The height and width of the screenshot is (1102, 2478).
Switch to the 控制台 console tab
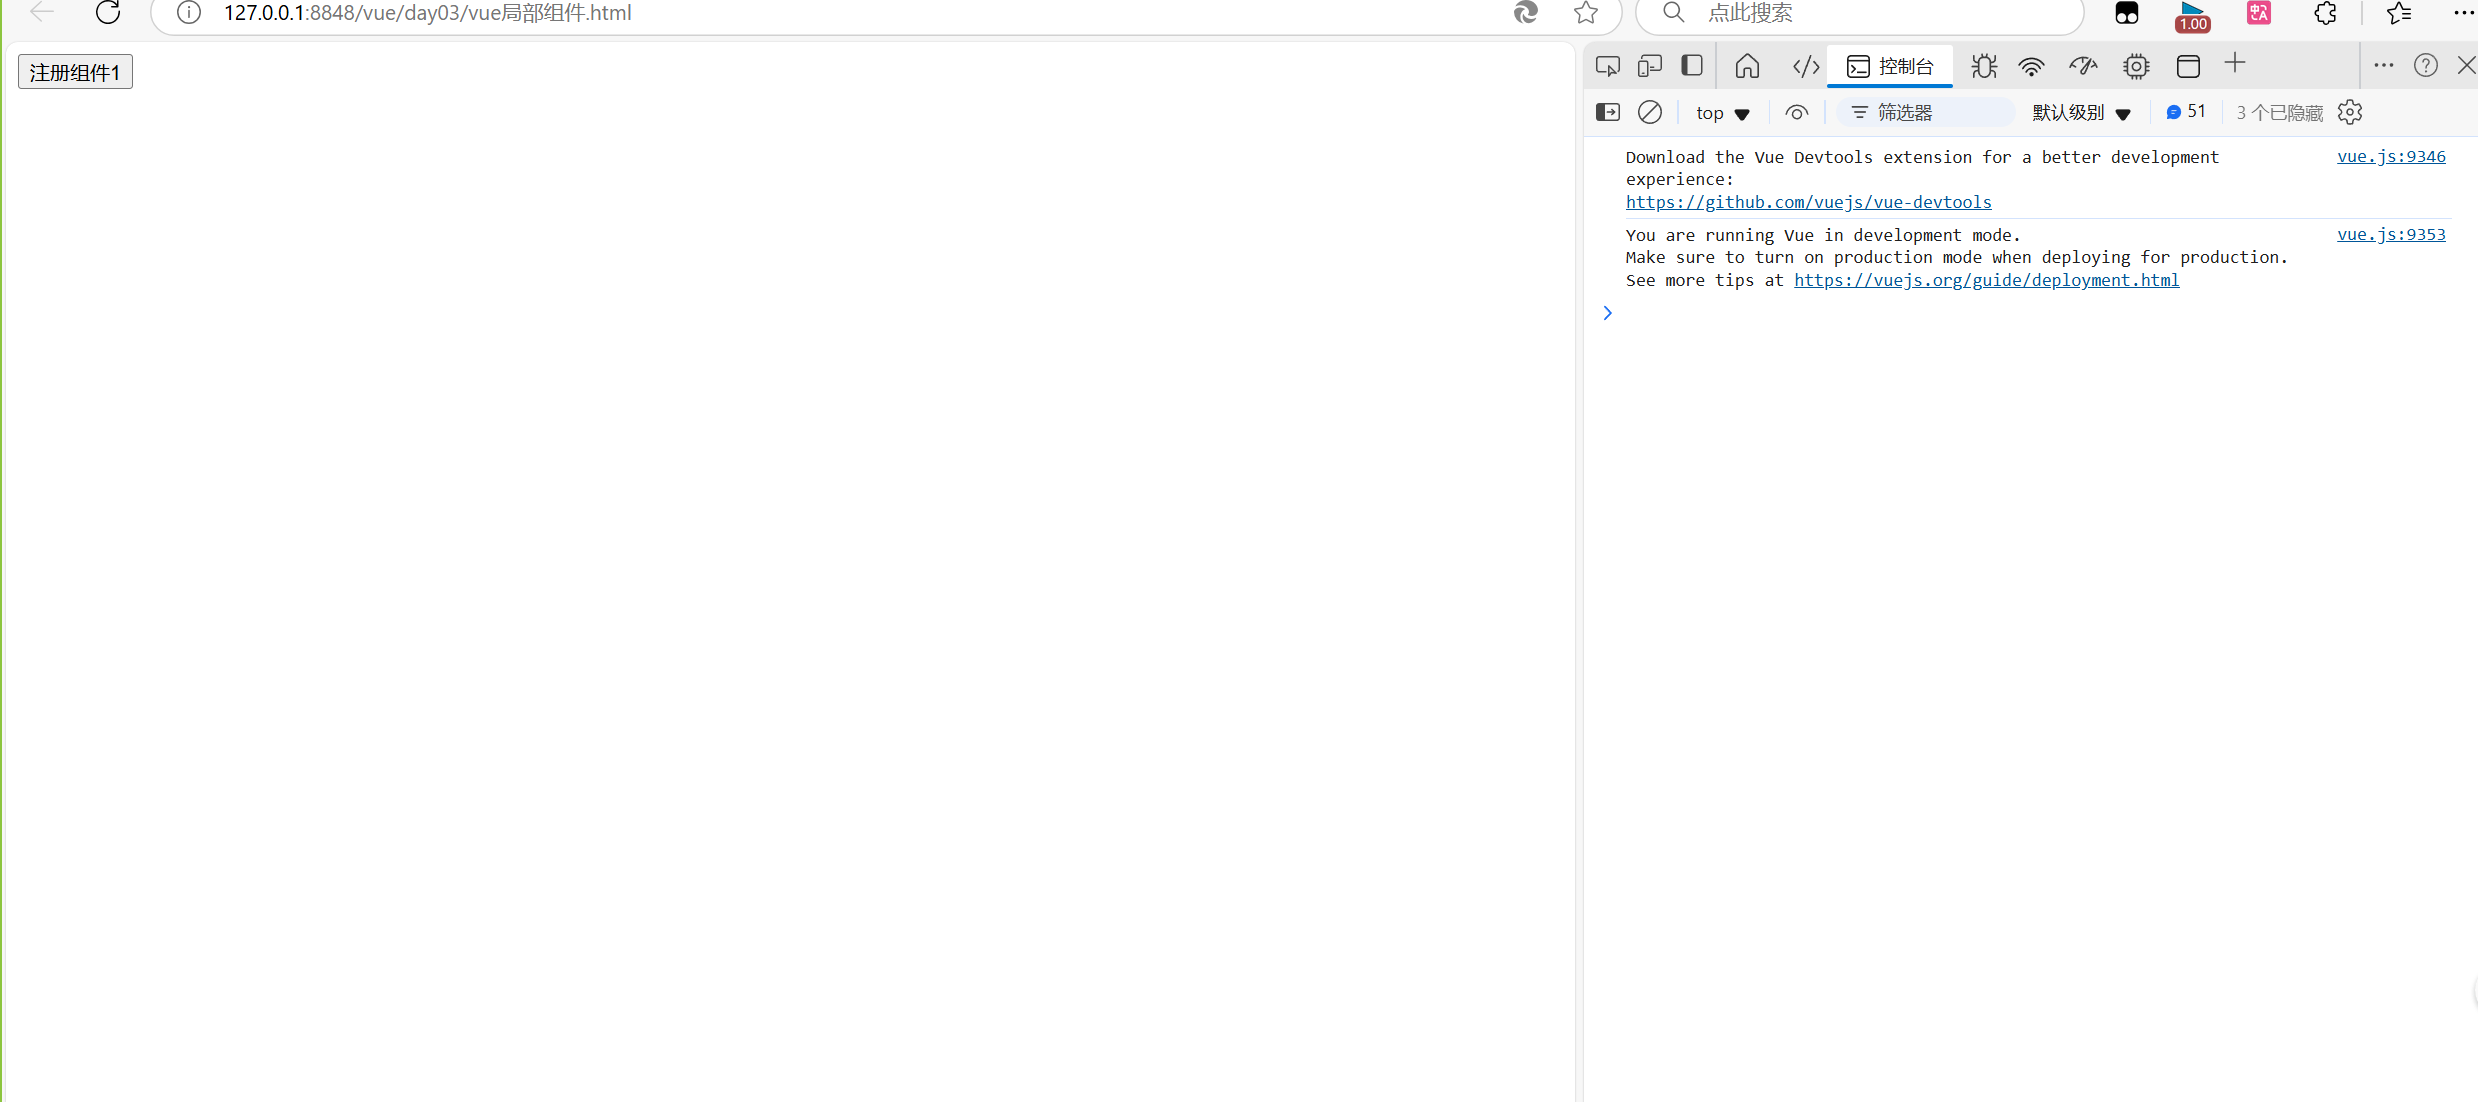(1890, 66)
